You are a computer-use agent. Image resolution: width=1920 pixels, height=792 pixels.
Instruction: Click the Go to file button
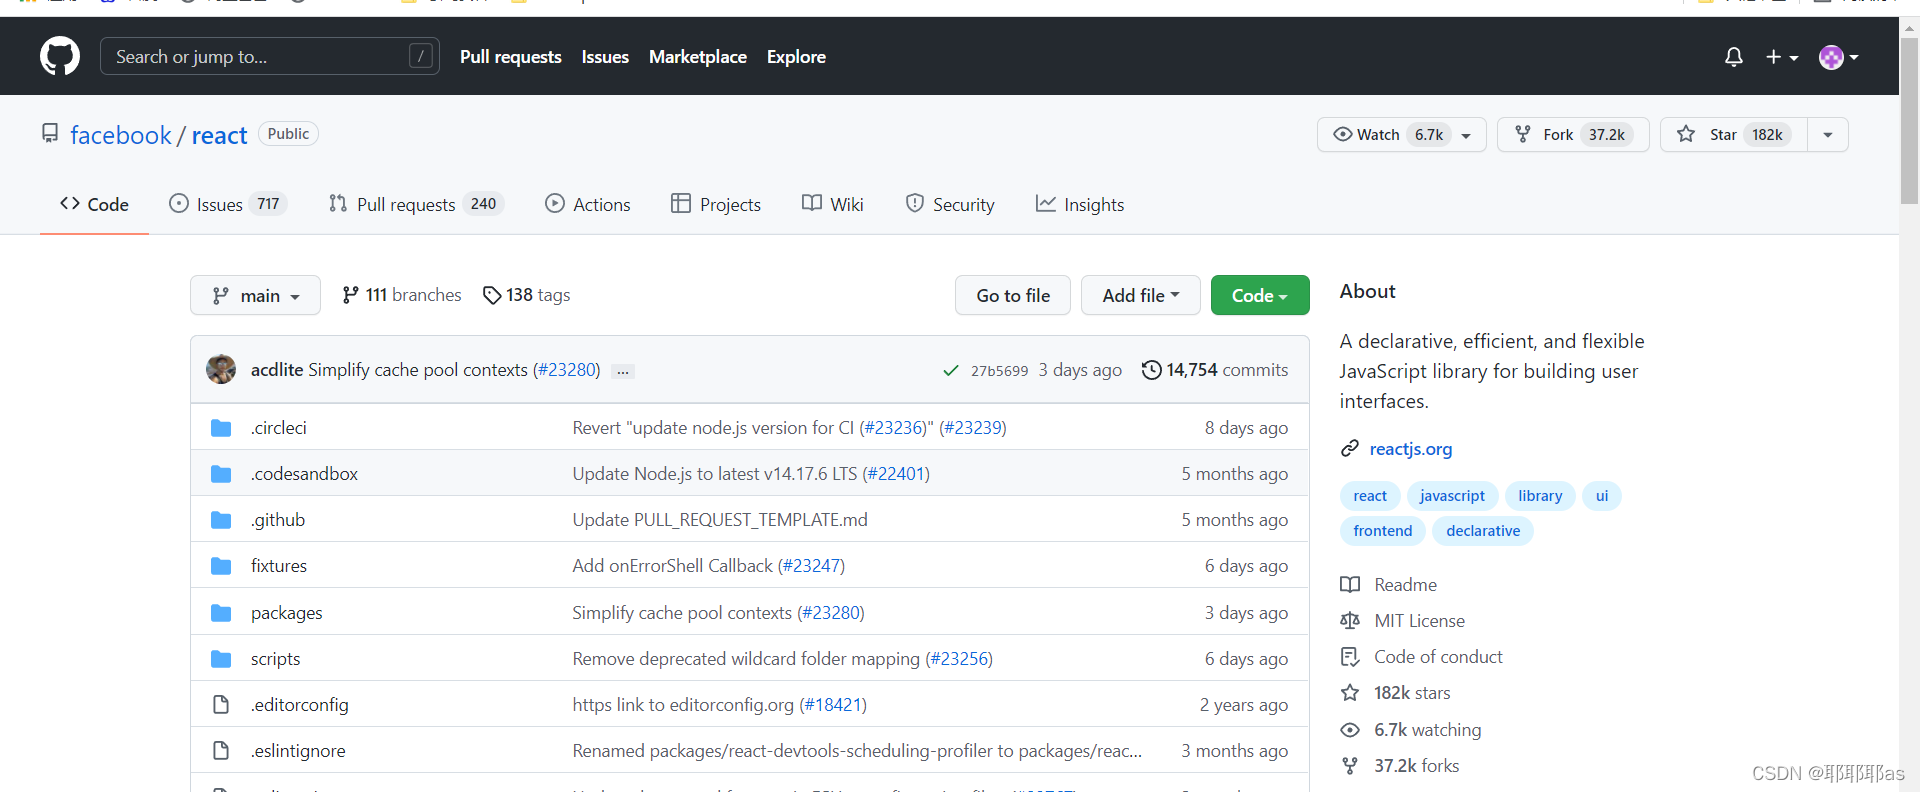click(1013, 295)
